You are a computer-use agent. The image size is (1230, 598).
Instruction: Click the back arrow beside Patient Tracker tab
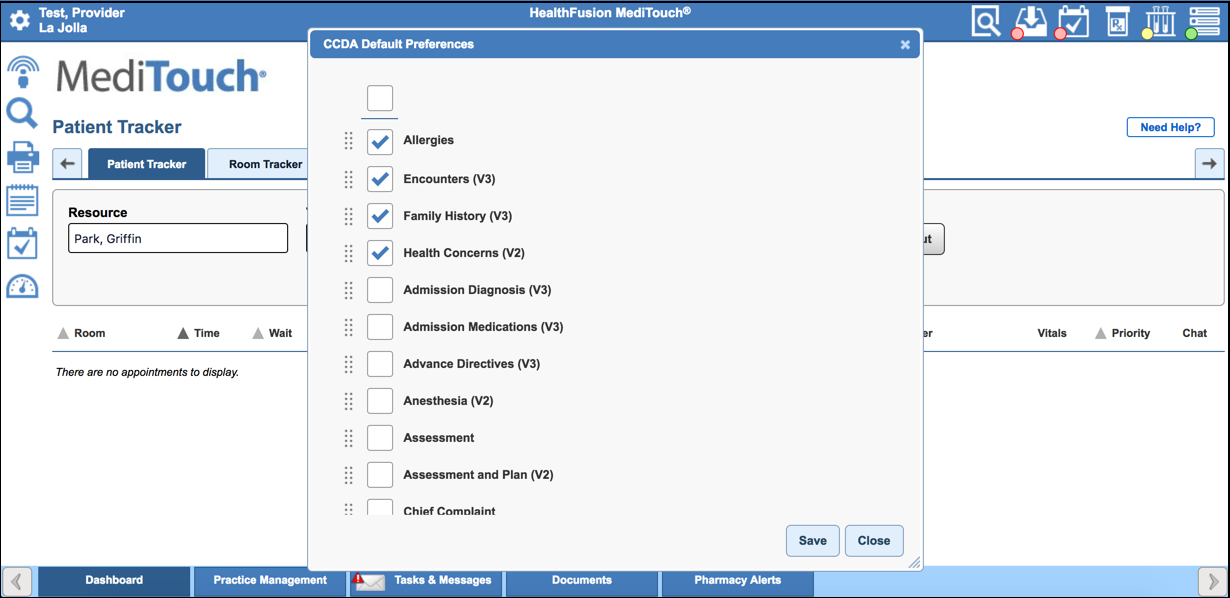(67, 164)
